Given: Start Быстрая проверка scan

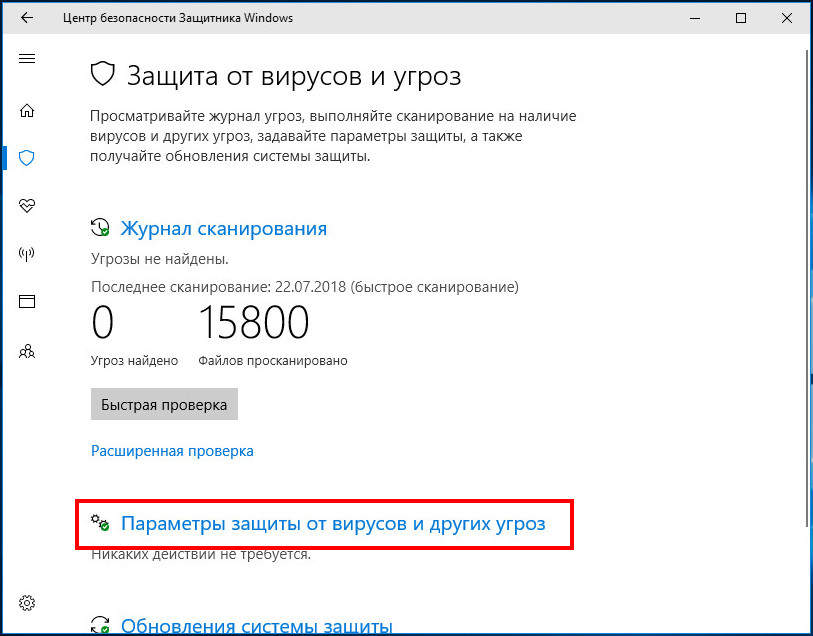Looking at the screenshot, I should pos(164,404).
